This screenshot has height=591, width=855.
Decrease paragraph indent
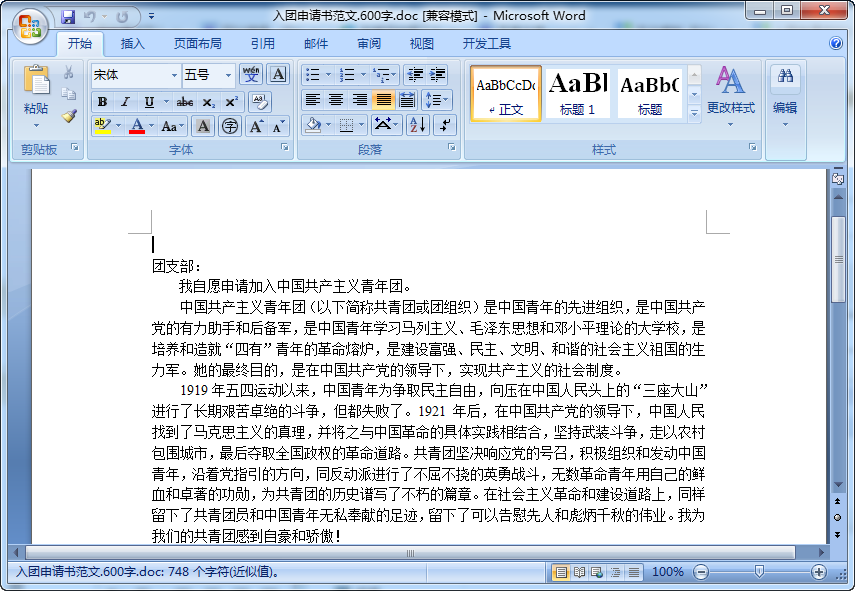coord(415,75)
